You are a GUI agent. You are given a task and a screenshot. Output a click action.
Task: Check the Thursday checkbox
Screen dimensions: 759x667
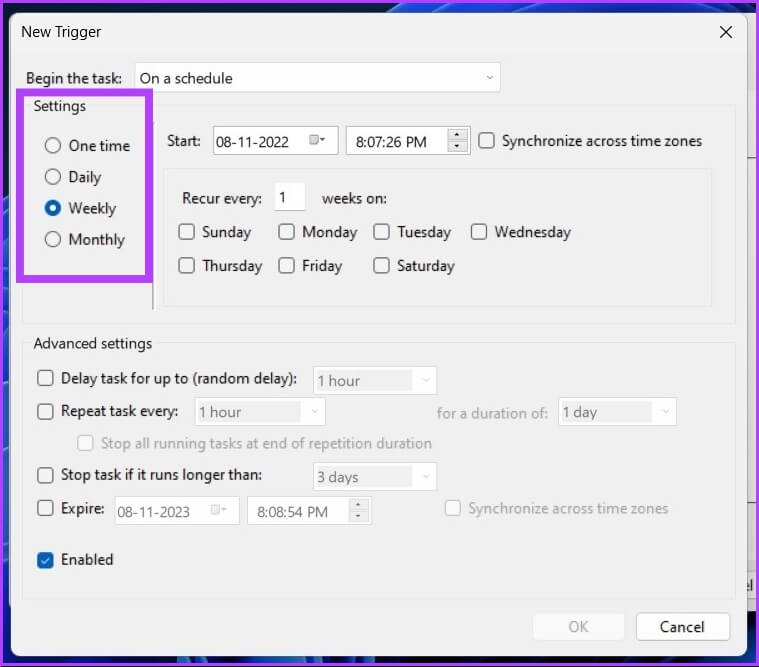coord(186,265)
